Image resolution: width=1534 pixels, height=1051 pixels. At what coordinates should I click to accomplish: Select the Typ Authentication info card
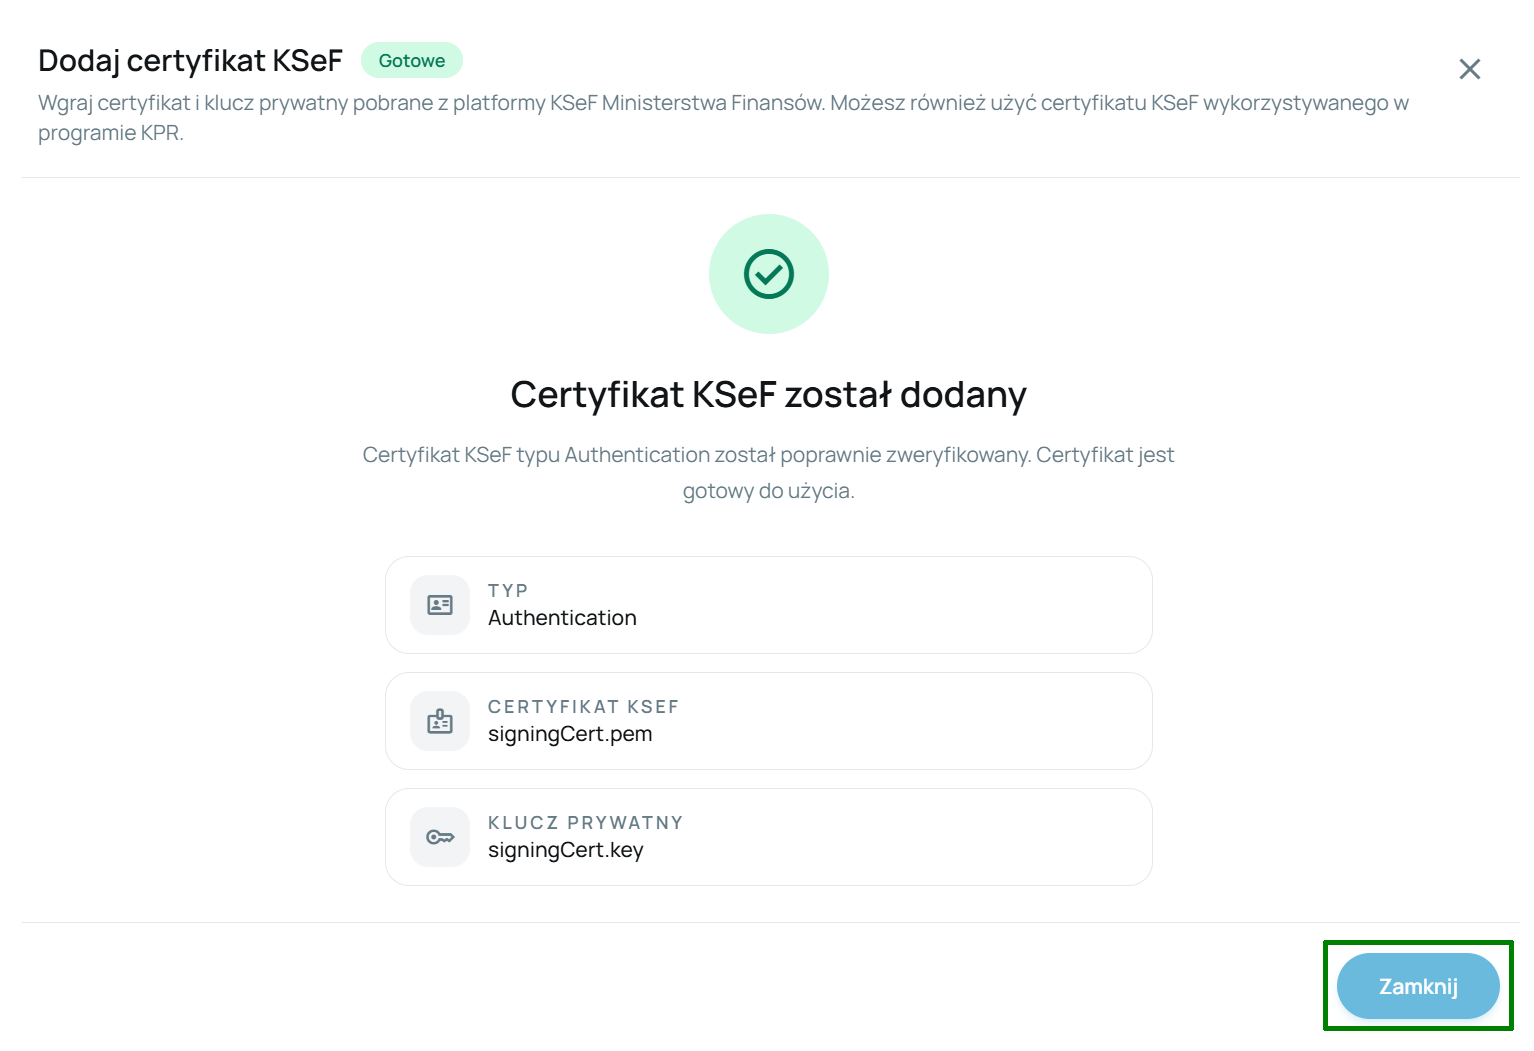tap(768, 605)
